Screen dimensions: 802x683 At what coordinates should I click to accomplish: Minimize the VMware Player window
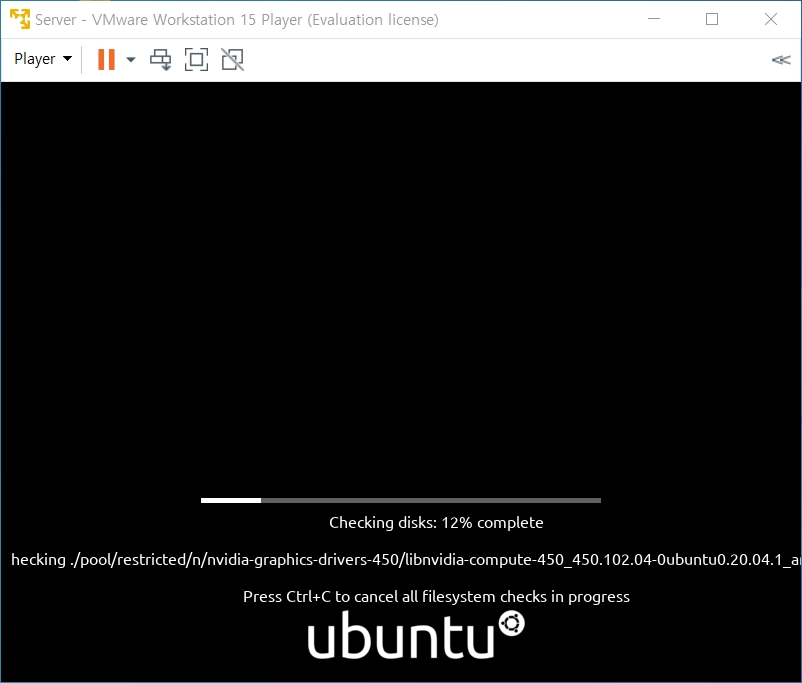[x=654, y=19]
